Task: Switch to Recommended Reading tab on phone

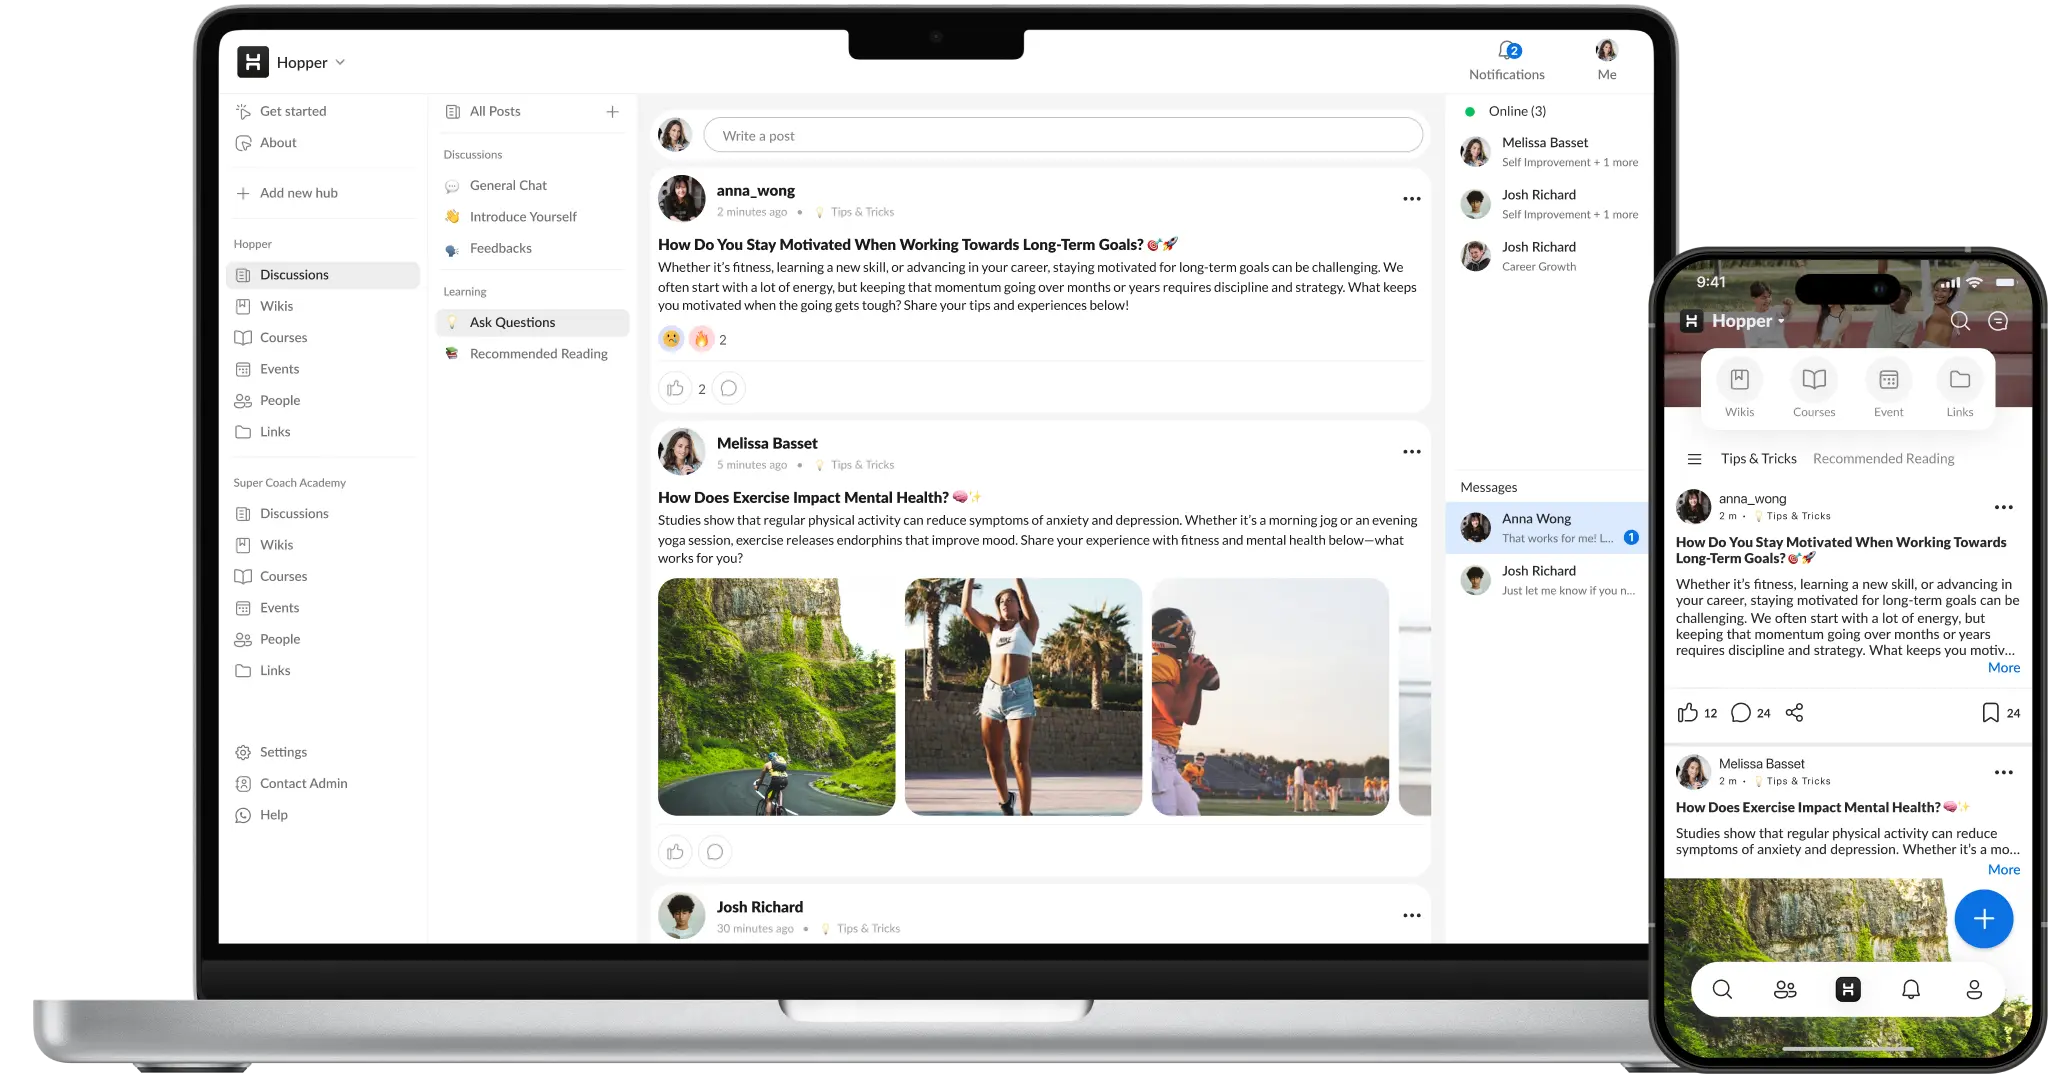Action: pyautogui.click(x=1883, y=459)
